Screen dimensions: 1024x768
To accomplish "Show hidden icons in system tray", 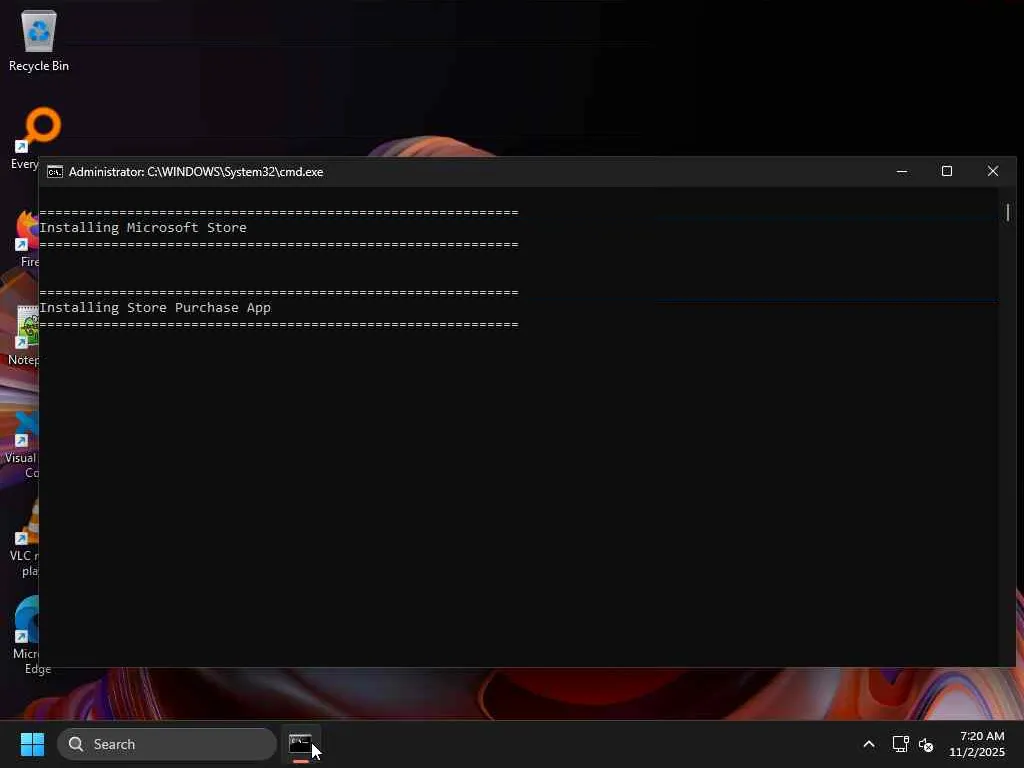I will [x=869, y=744].
